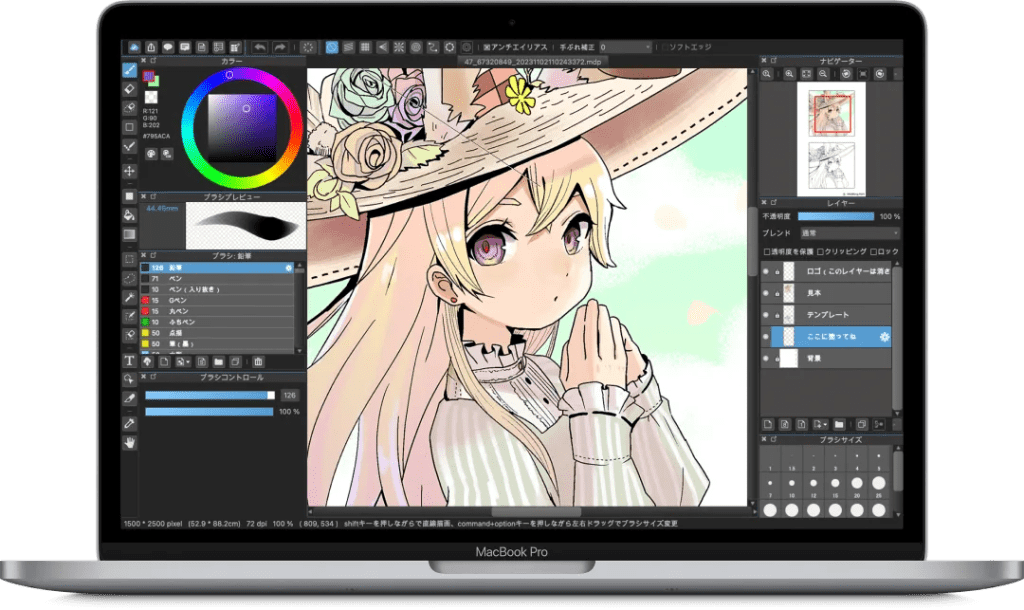Hide the 背景 layer visibility dot
Screen dimensions: 1024x610
pos(766,359)
